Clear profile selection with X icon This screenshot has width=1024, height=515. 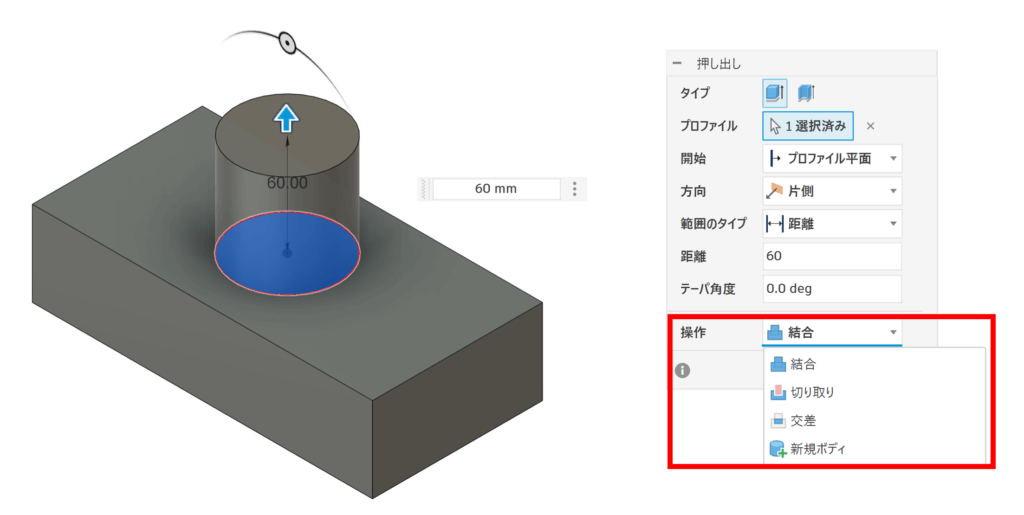(870, 126)
